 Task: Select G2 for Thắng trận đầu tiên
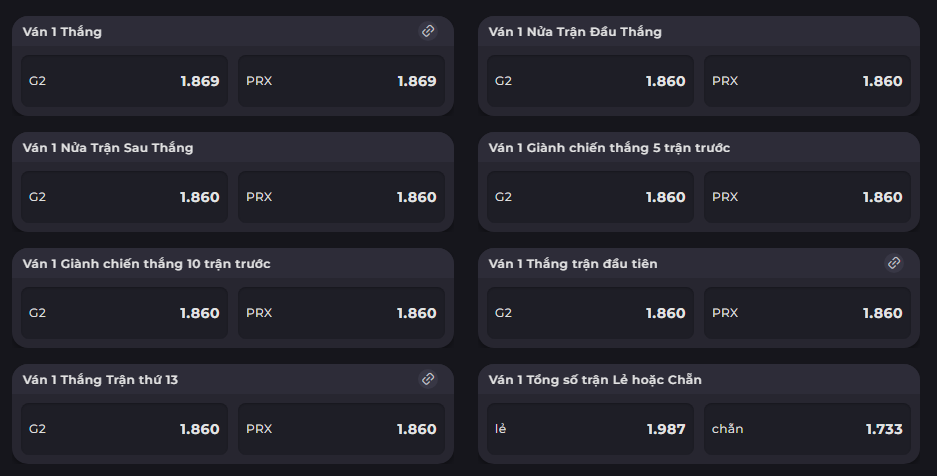click(x=590, y=313)
